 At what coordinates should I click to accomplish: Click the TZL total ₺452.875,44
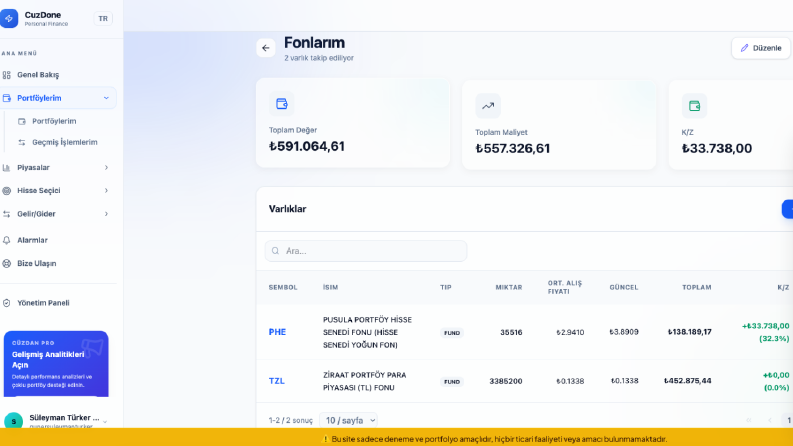[x=688, y=381]
